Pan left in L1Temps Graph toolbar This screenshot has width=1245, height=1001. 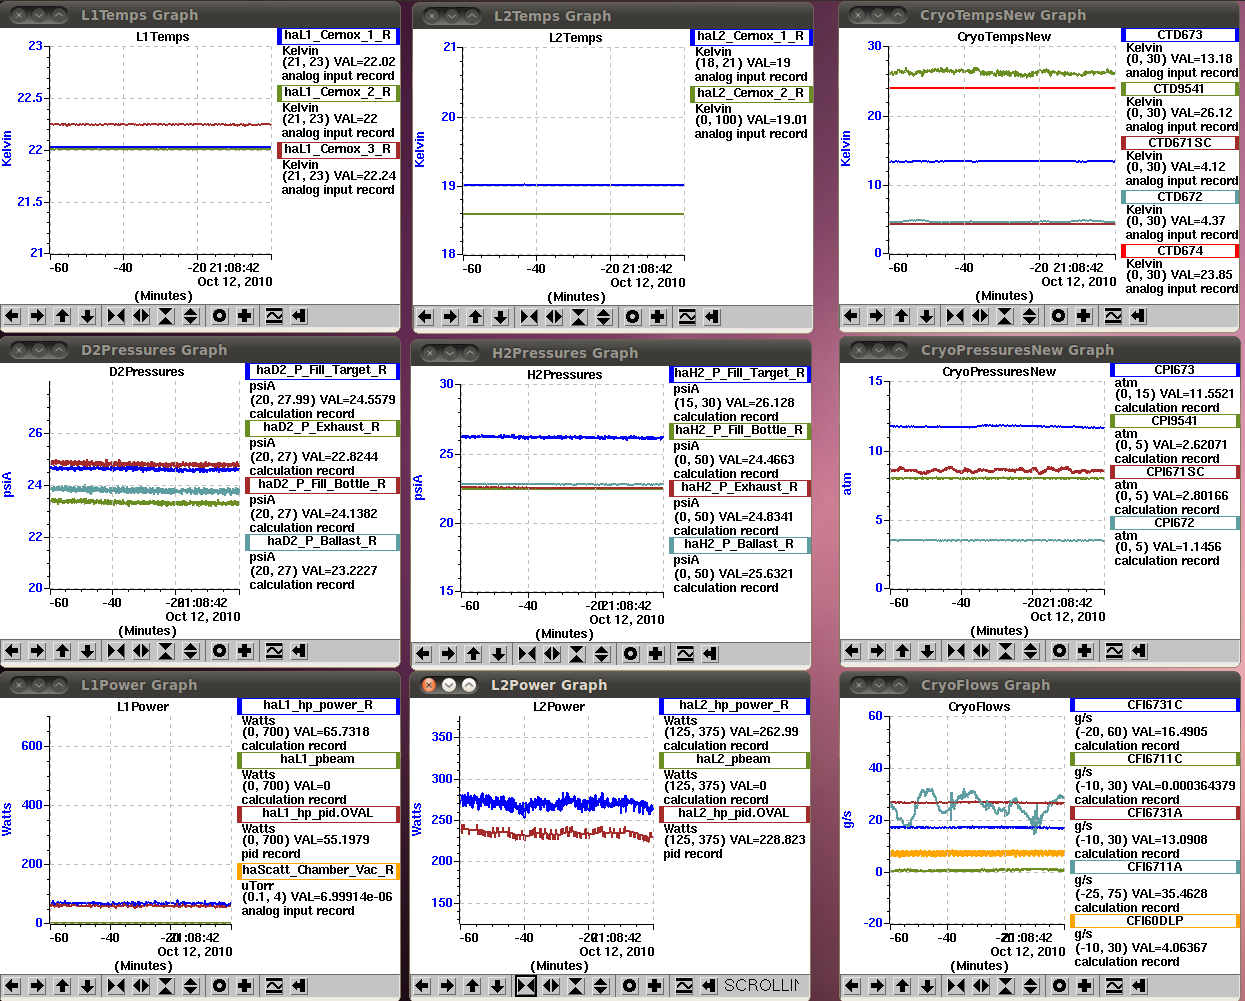(12, 316)
